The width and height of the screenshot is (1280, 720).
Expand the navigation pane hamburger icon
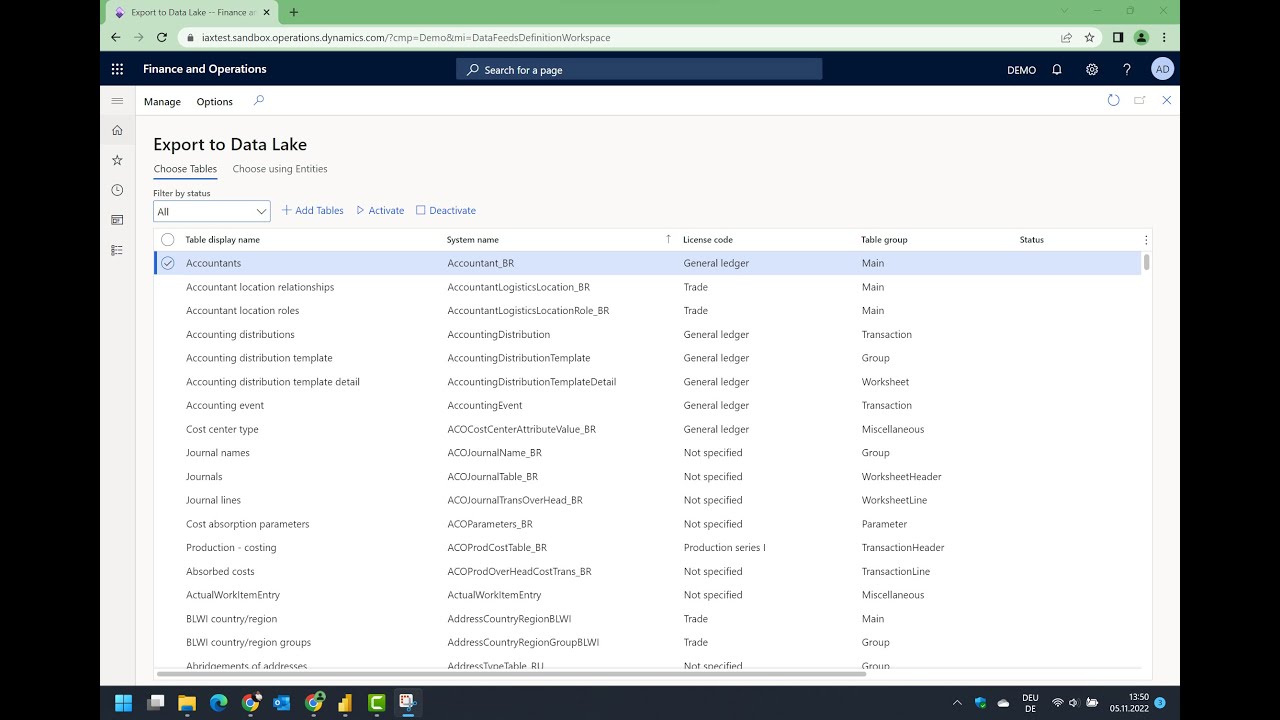point(117,101)
